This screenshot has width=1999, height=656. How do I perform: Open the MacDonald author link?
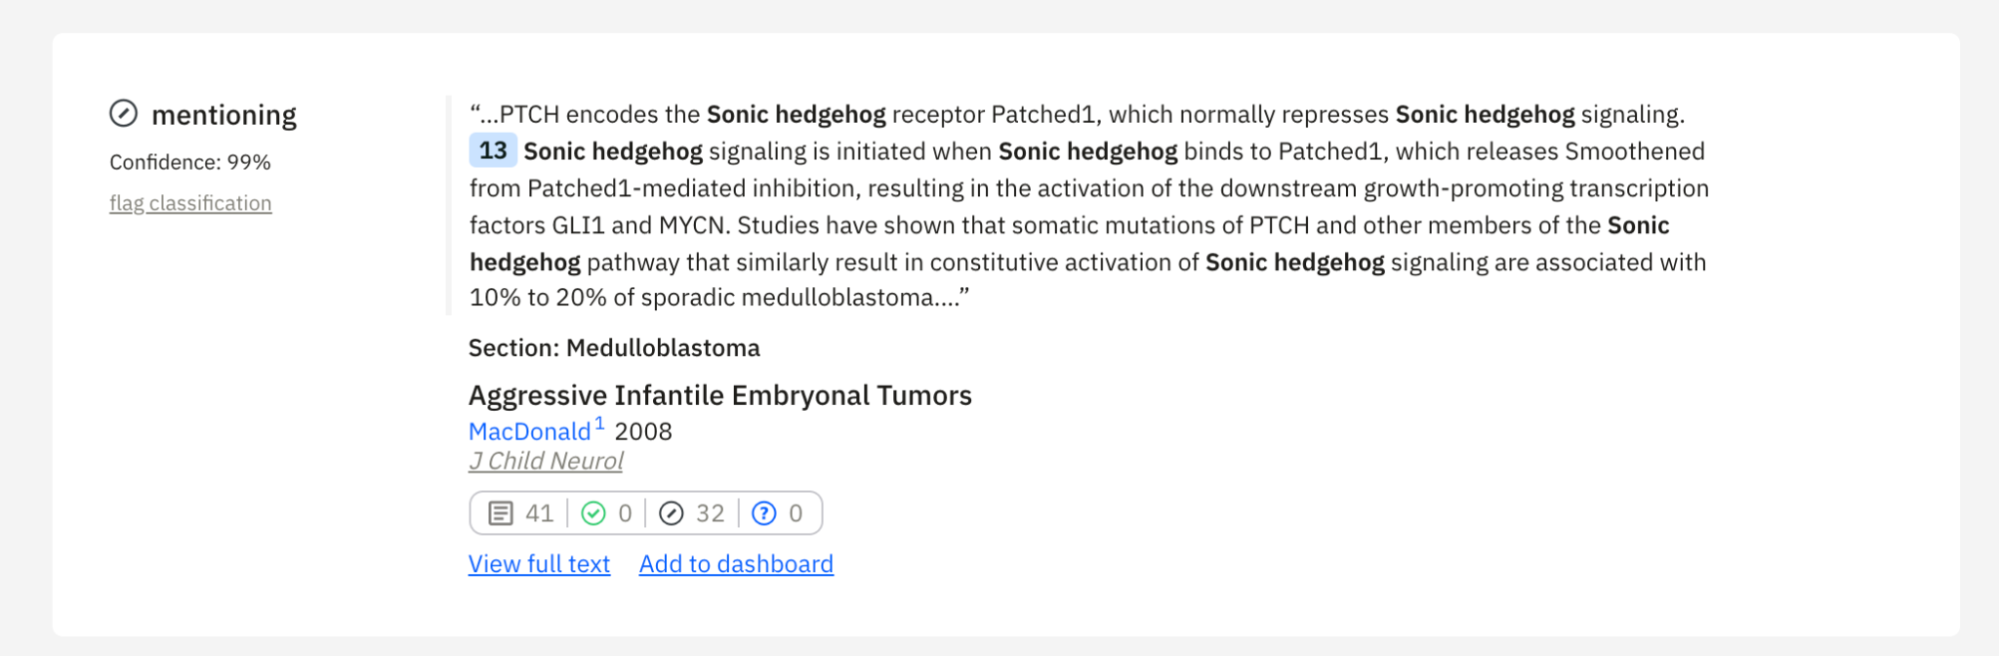527,430
